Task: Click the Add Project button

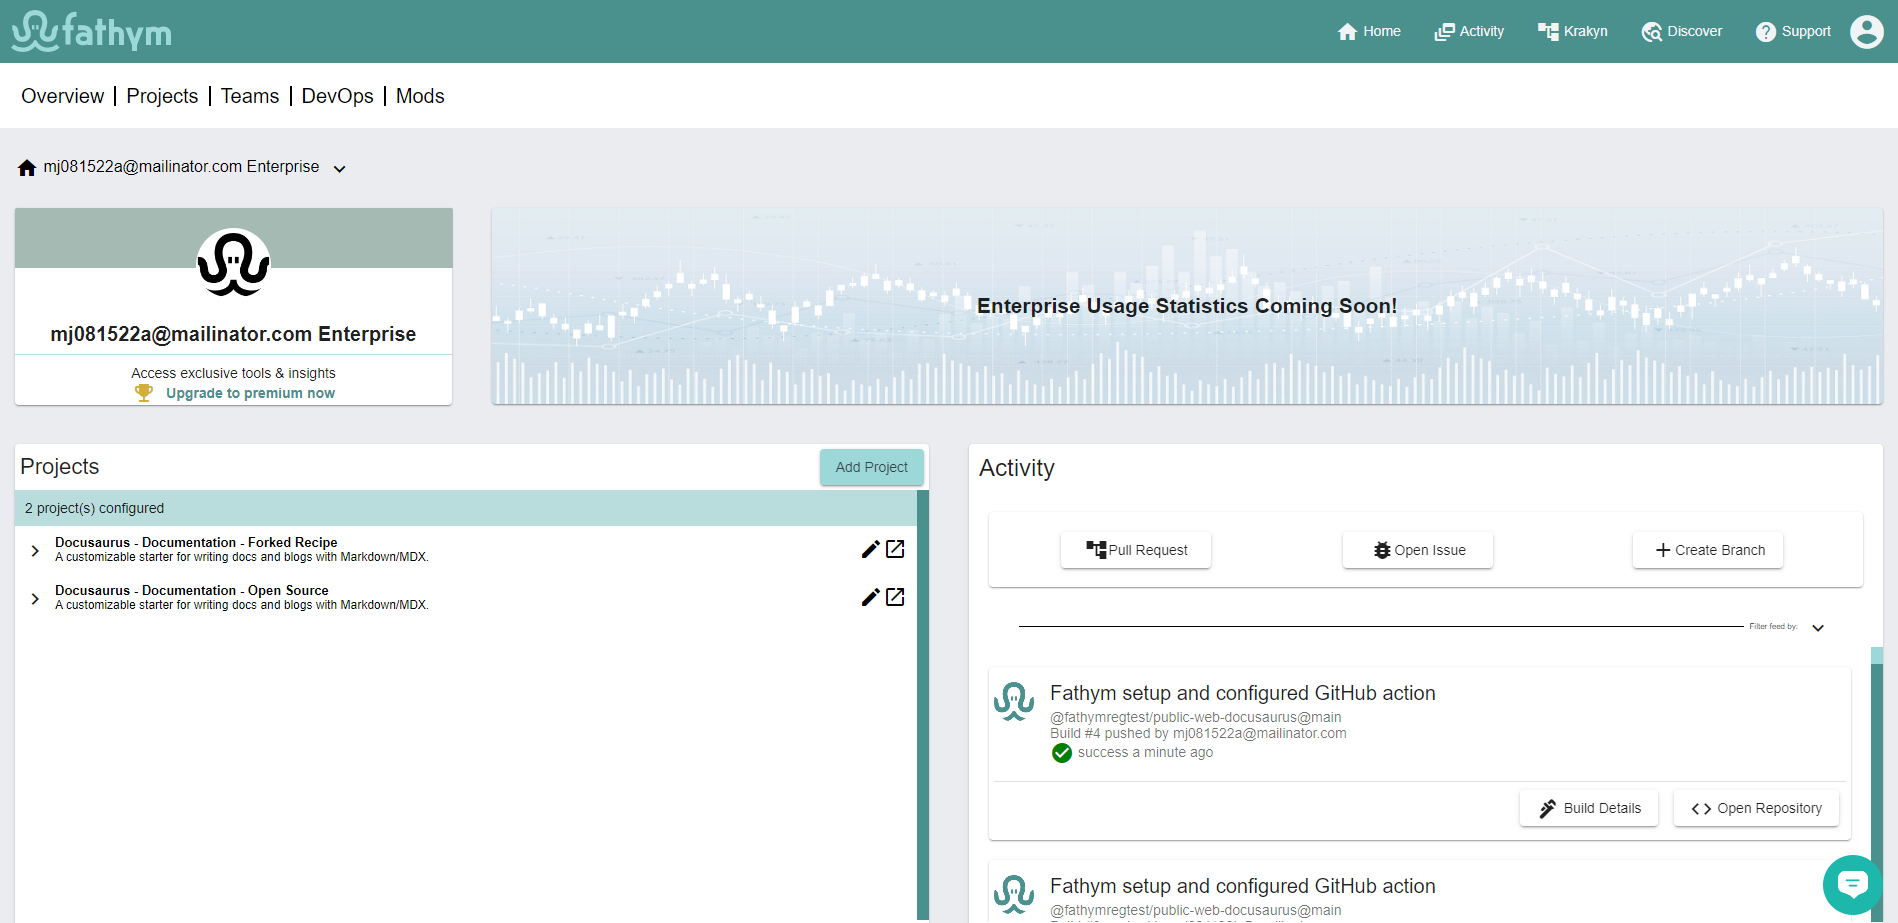Action: tap(871, 467)
